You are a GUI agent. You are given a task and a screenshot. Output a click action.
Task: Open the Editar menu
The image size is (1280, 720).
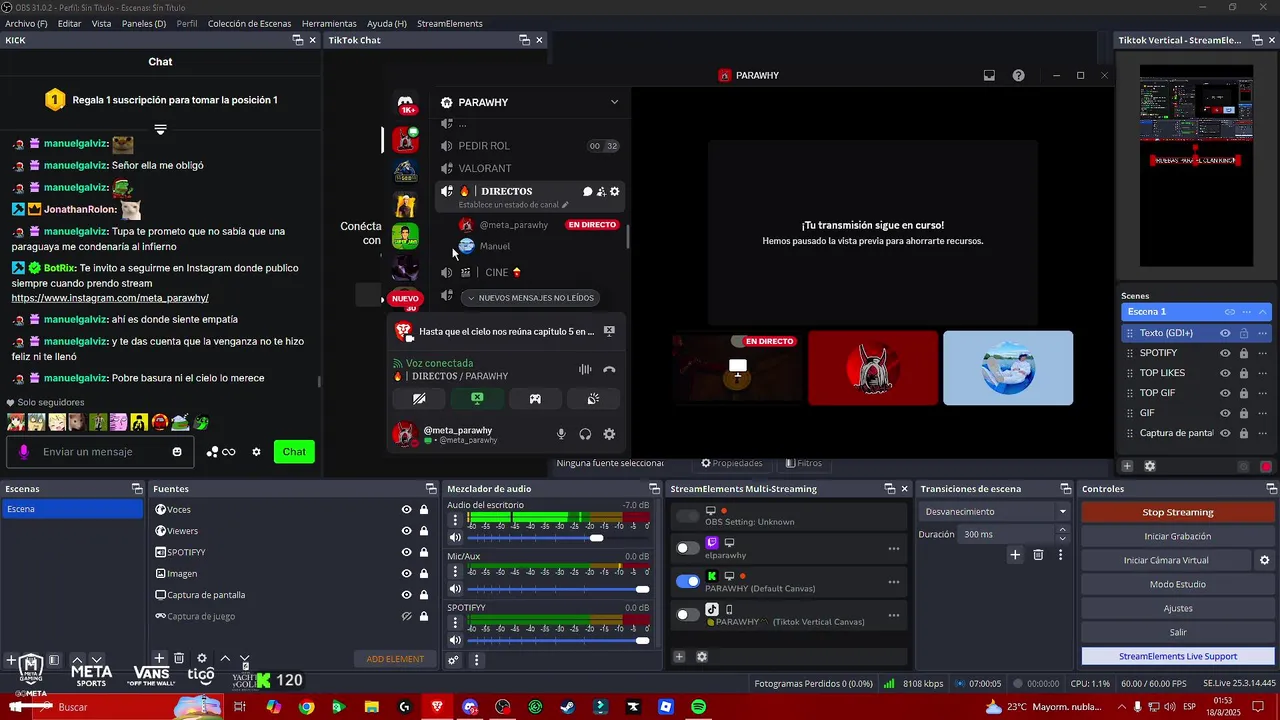coord(69,23)
